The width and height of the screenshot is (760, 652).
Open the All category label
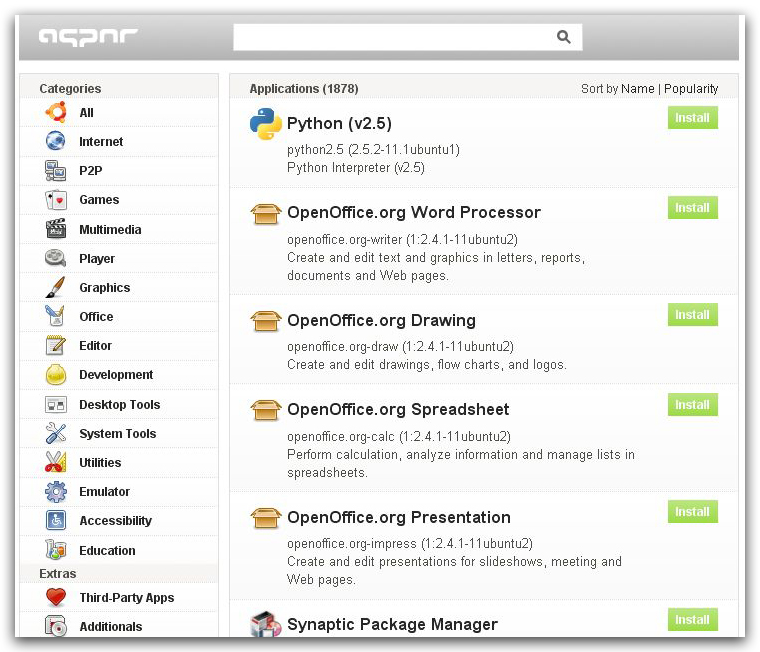point(86,113)
